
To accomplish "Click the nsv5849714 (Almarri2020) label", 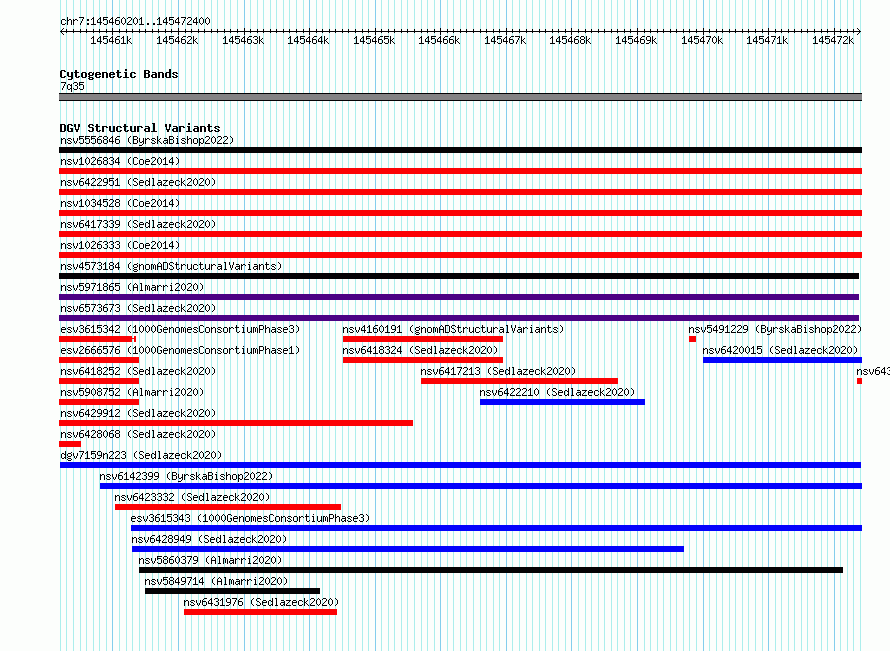I will pyautogui.click(x=216, y=581).
